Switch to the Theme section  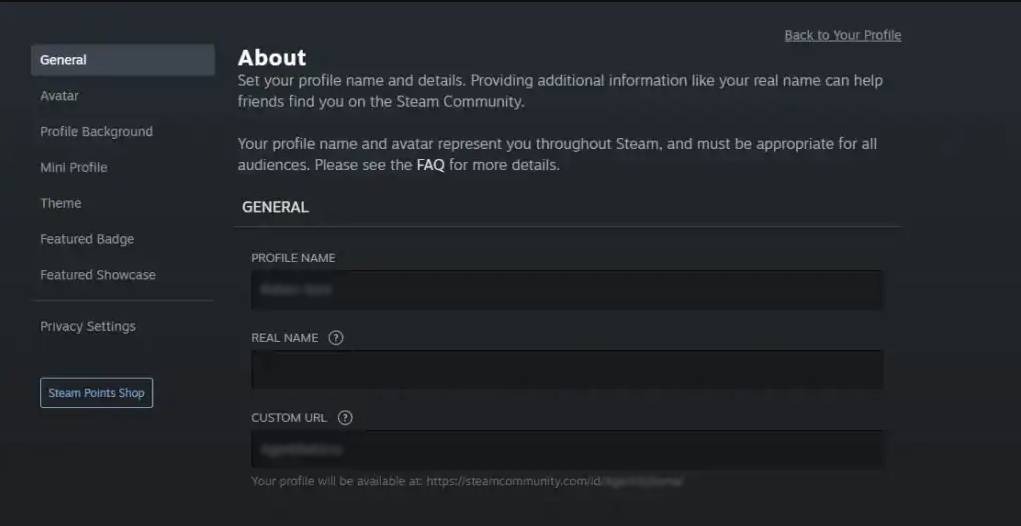pos(60,203)
